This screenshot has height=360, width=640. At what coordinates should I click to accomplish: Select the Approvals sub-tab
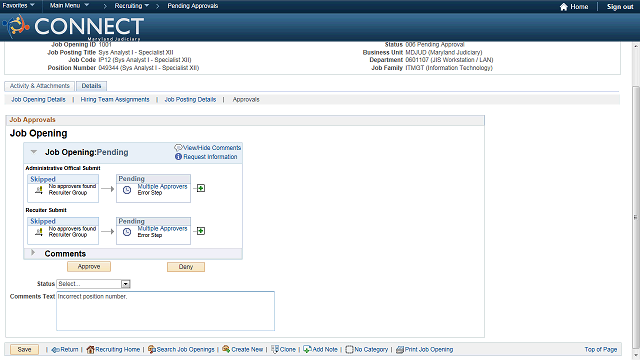[x=246, y=100]
